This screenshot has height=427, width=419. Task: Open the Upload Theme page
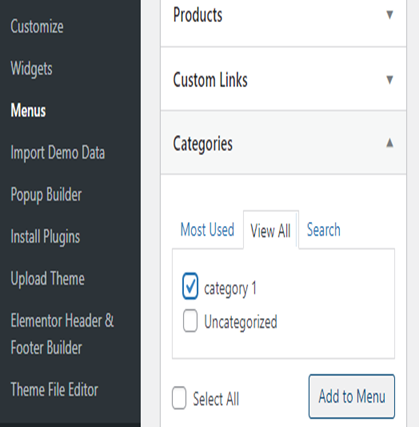[x=47, y=279]
